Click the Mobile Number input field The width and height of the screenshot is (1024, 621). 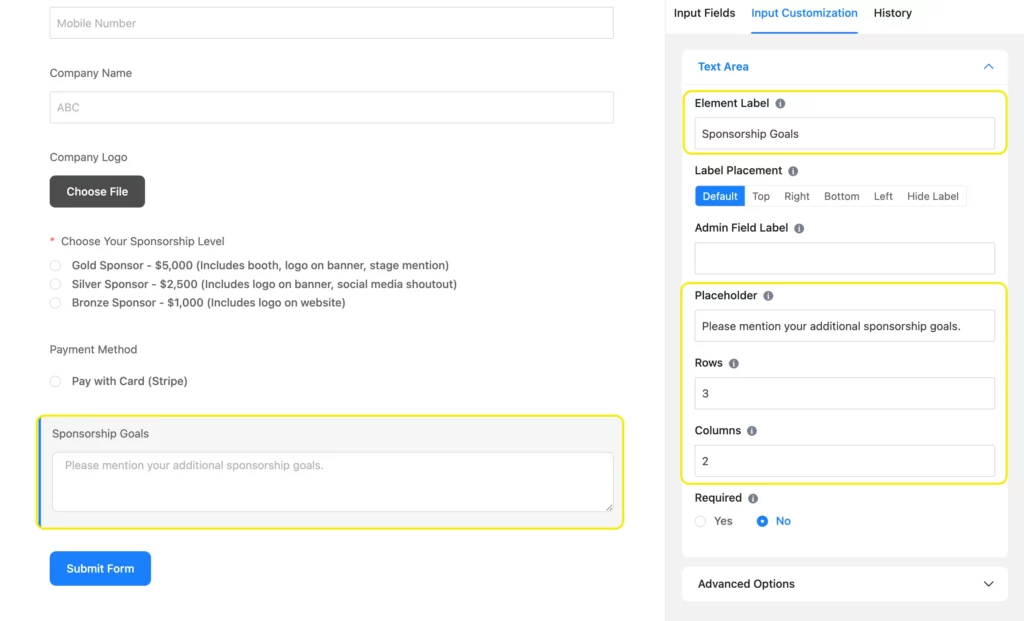[332, 23]
